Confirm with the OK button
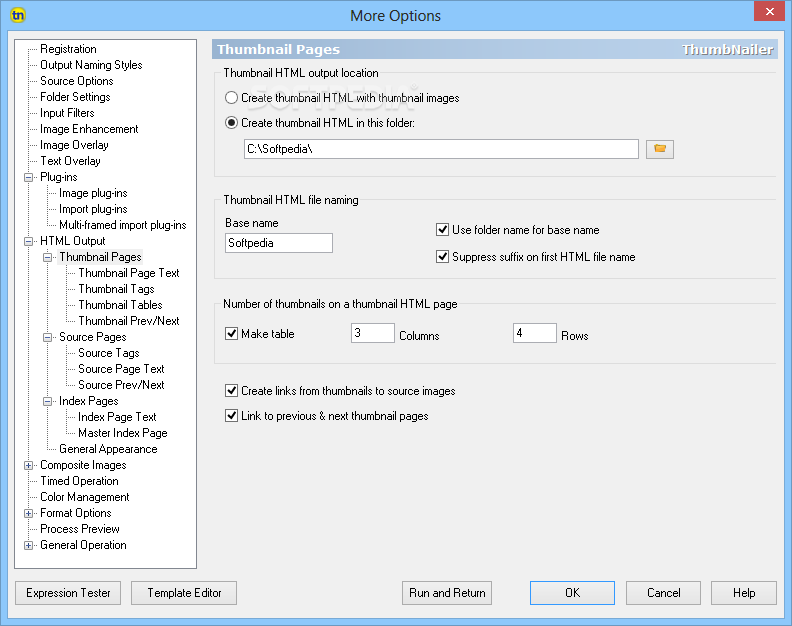Screen dimensions: 792x626 point(572,593)
